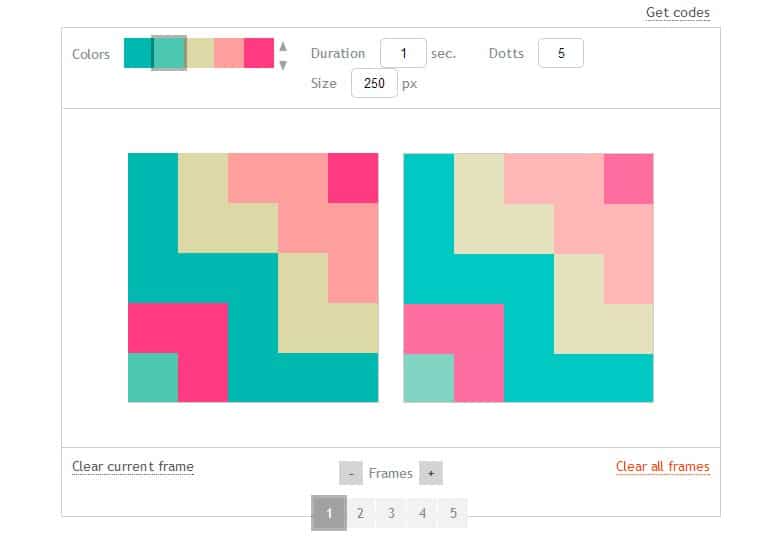Add a frame with plus button
The height and width of the screenshot is (540, 782).
[x=431, y=473]
